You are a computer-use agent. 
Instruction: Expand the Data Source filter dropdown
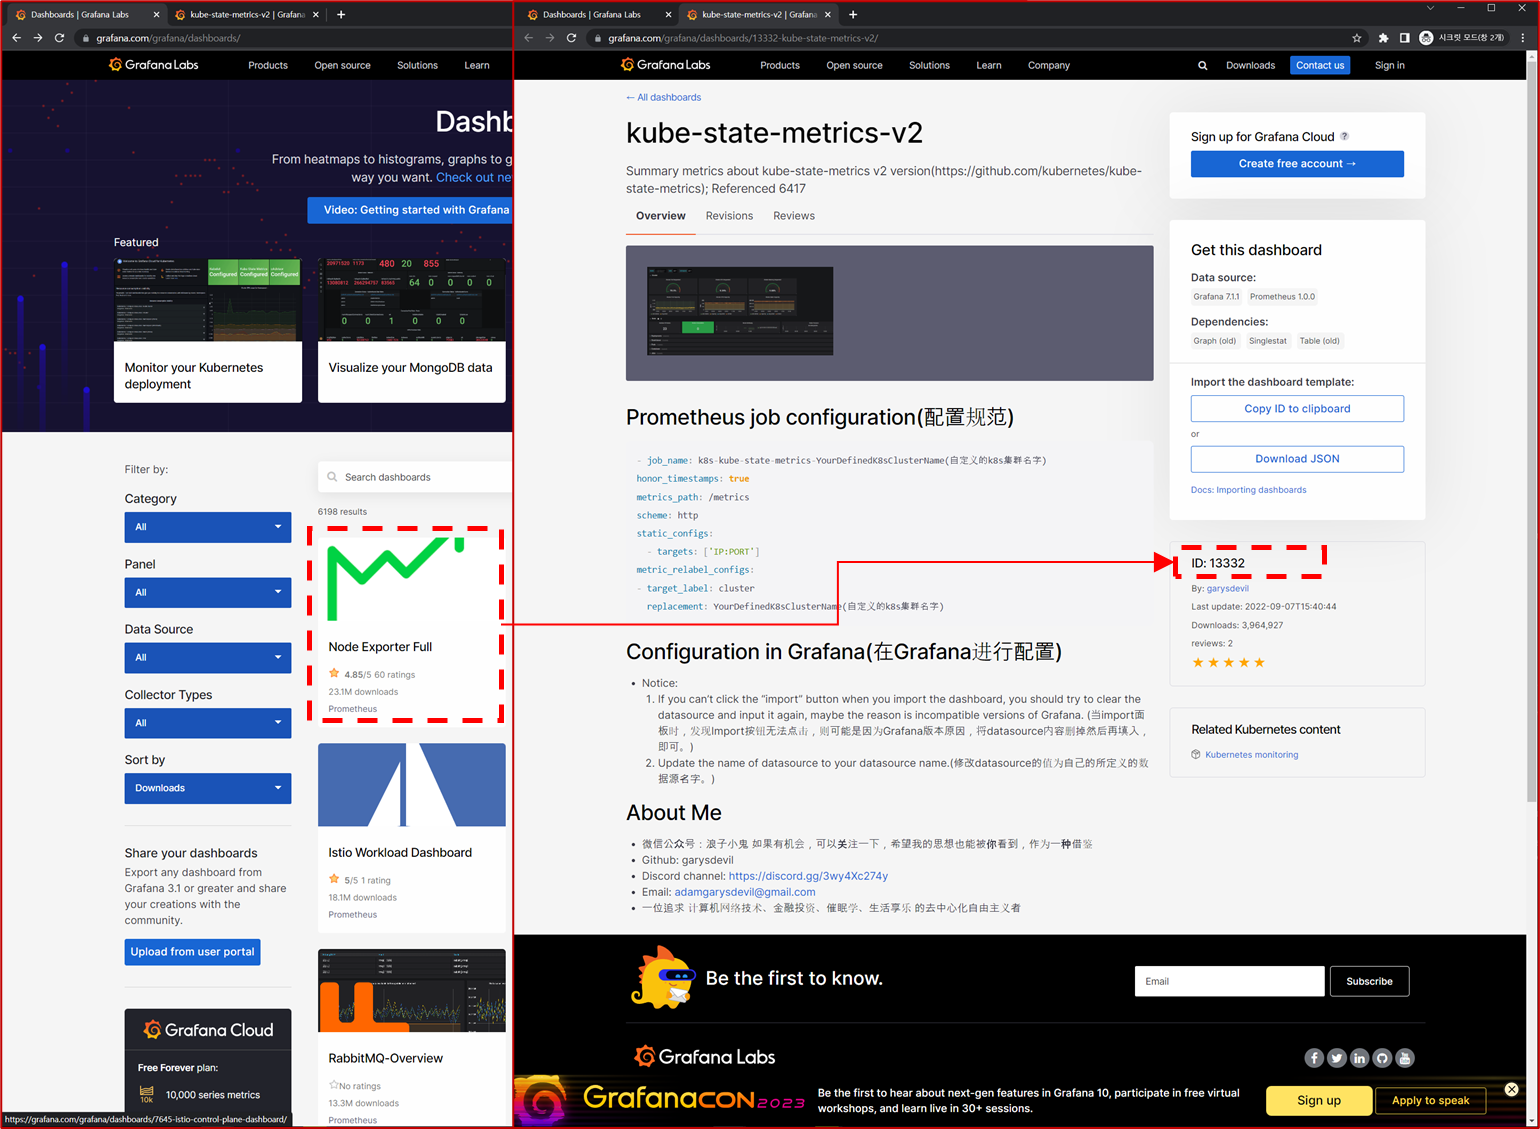(x=208, y=657)
